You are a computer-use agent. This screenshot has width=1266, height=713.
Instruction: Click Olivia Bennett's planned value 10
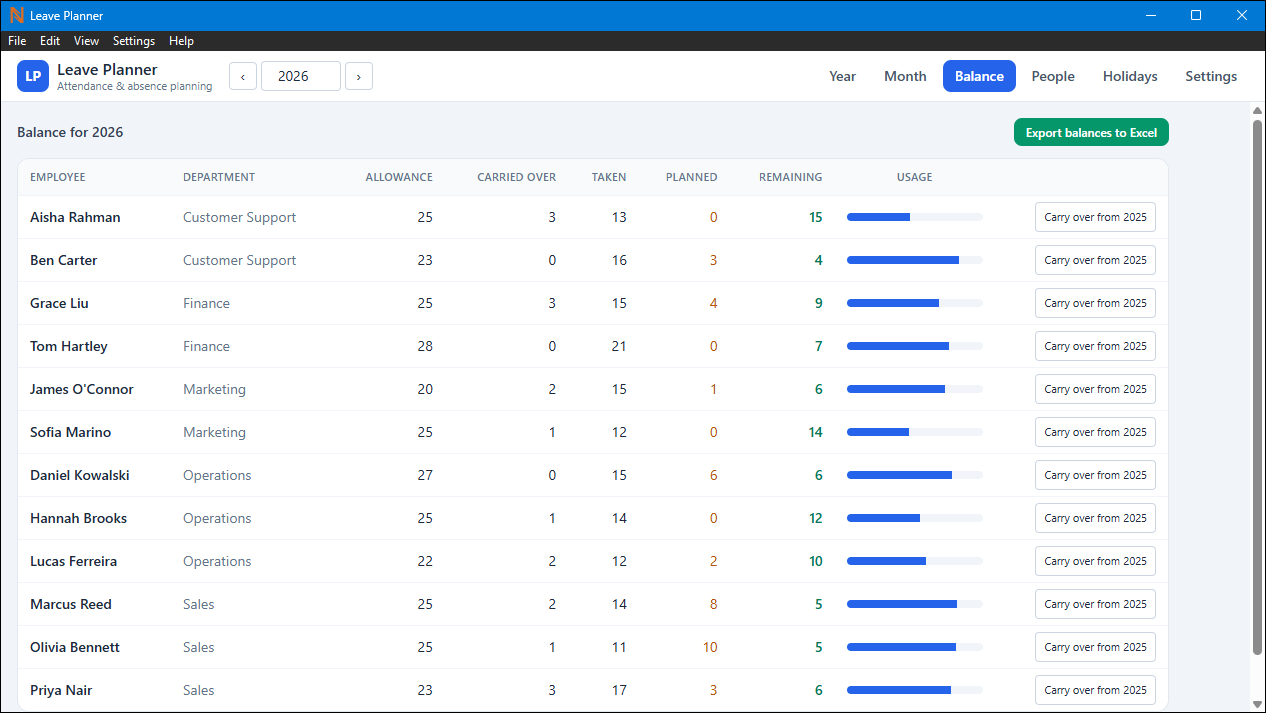pyautogui.click(x=710, y=647)
